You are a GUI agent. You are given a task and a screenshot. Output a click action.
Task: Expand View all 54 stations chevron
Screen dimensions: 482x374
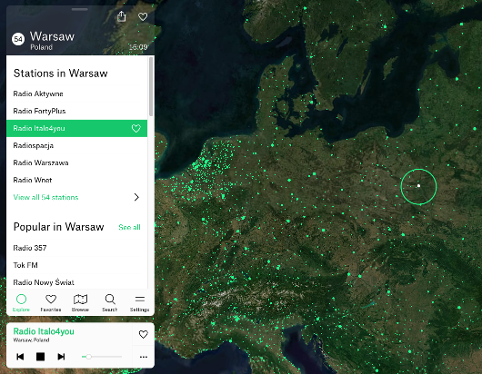[x=136, y=197]
